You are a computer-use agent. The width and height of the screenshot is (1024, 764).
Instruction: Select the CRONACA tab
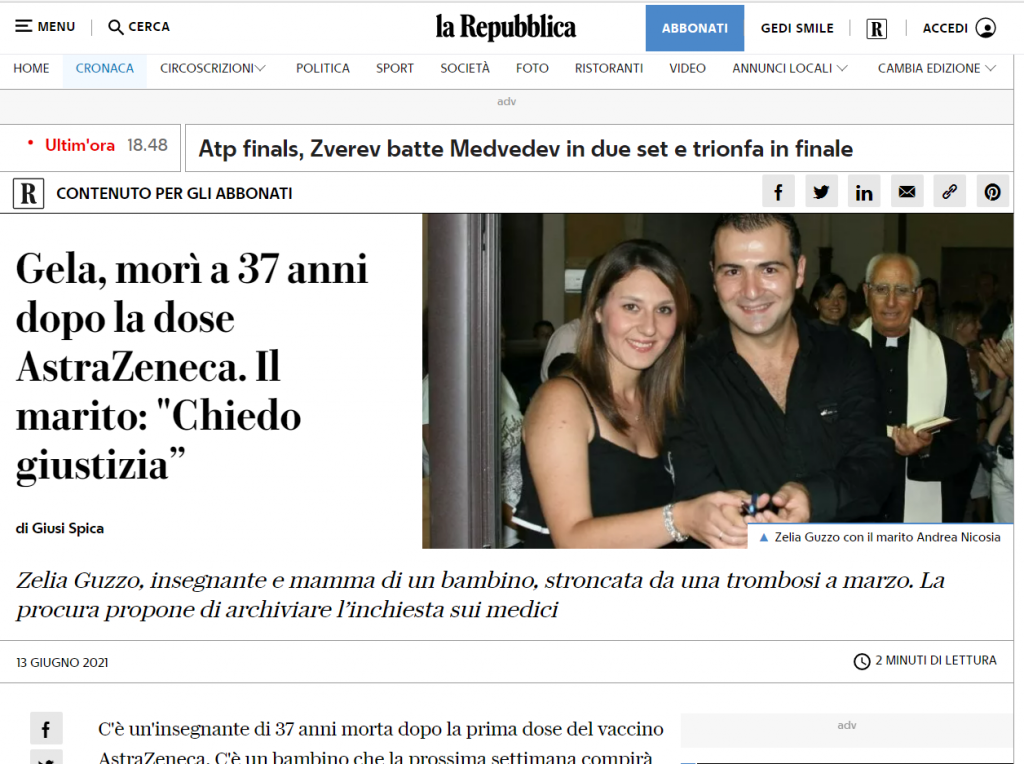[x=104, y=68]
